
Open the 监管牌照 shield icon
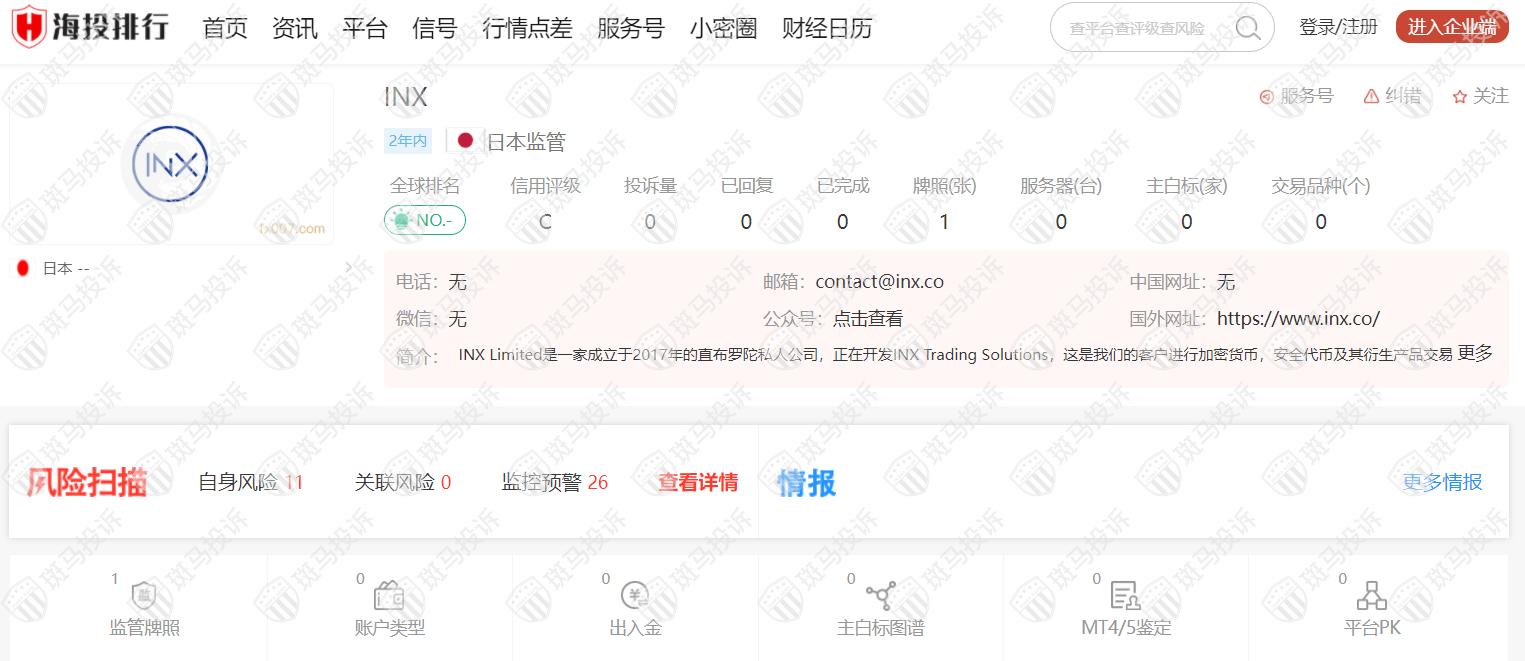click(144, 596)
